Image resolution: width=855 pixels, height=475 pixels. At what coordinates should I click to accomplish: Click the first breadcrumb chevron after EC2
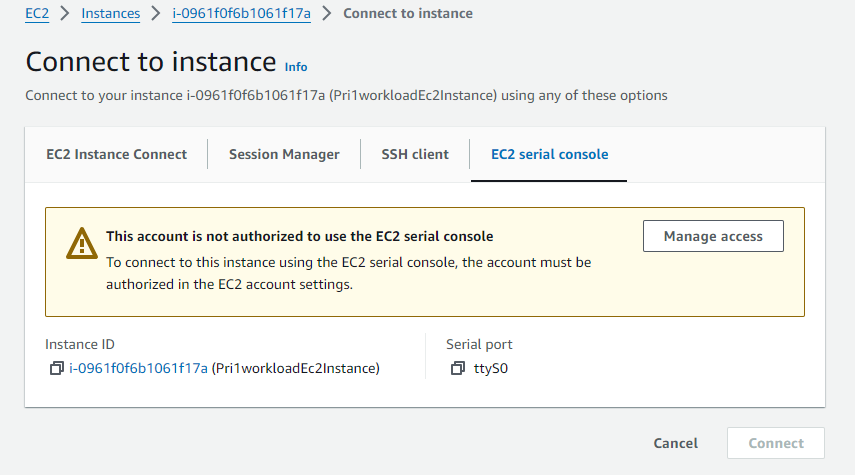(x=66, y=14)
